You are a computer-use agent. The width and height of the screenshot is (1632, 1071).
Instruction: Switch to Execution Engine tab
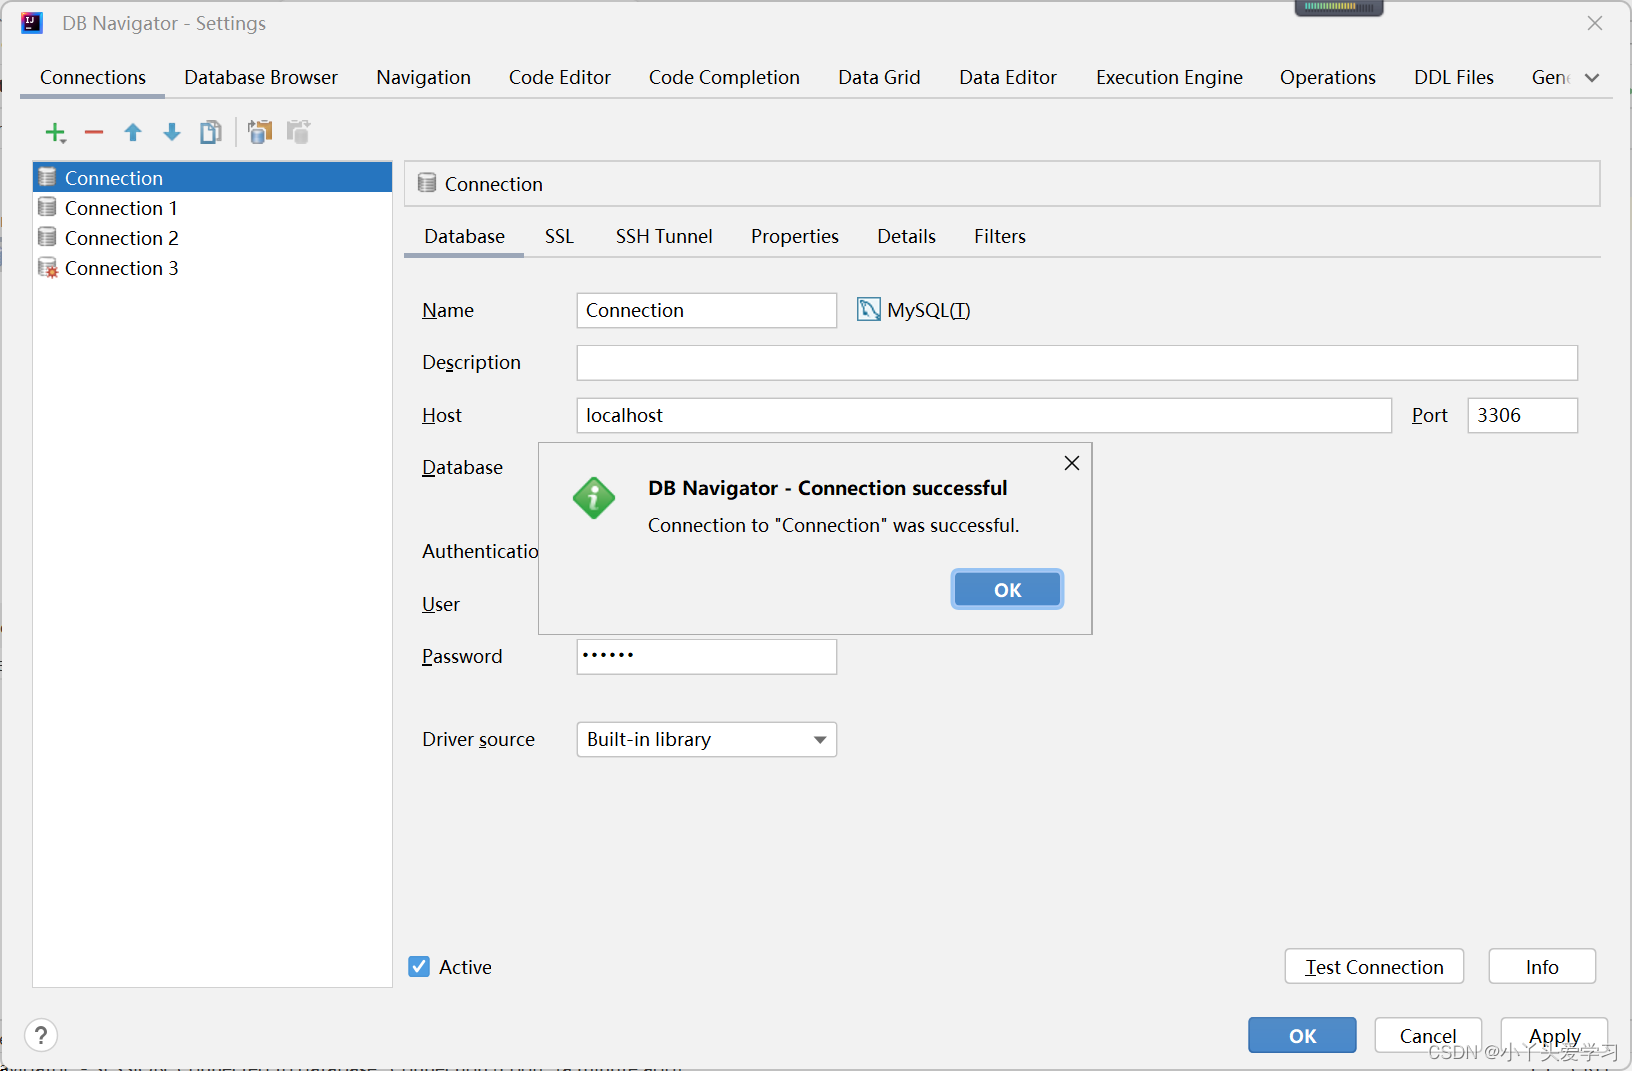pyautogui.click(x=1169, y=78)
